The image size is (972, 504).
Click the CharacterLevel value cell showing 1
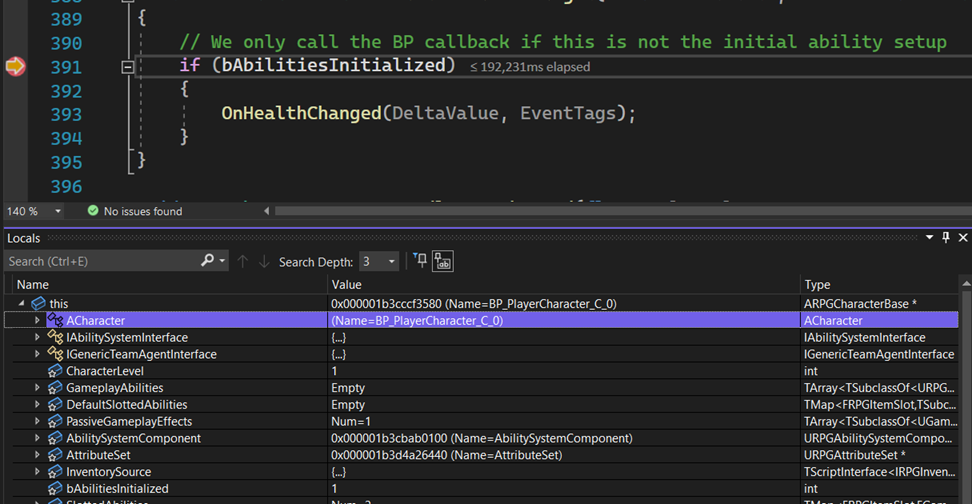tap(563, 371)
